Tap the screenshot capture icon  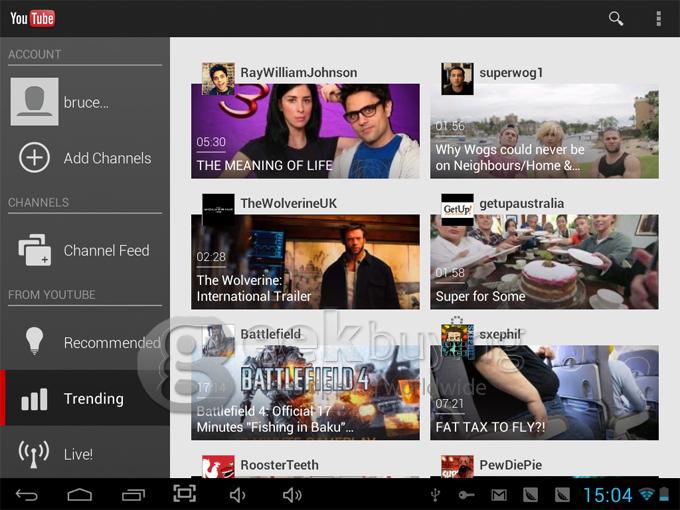tap(185, 494)
